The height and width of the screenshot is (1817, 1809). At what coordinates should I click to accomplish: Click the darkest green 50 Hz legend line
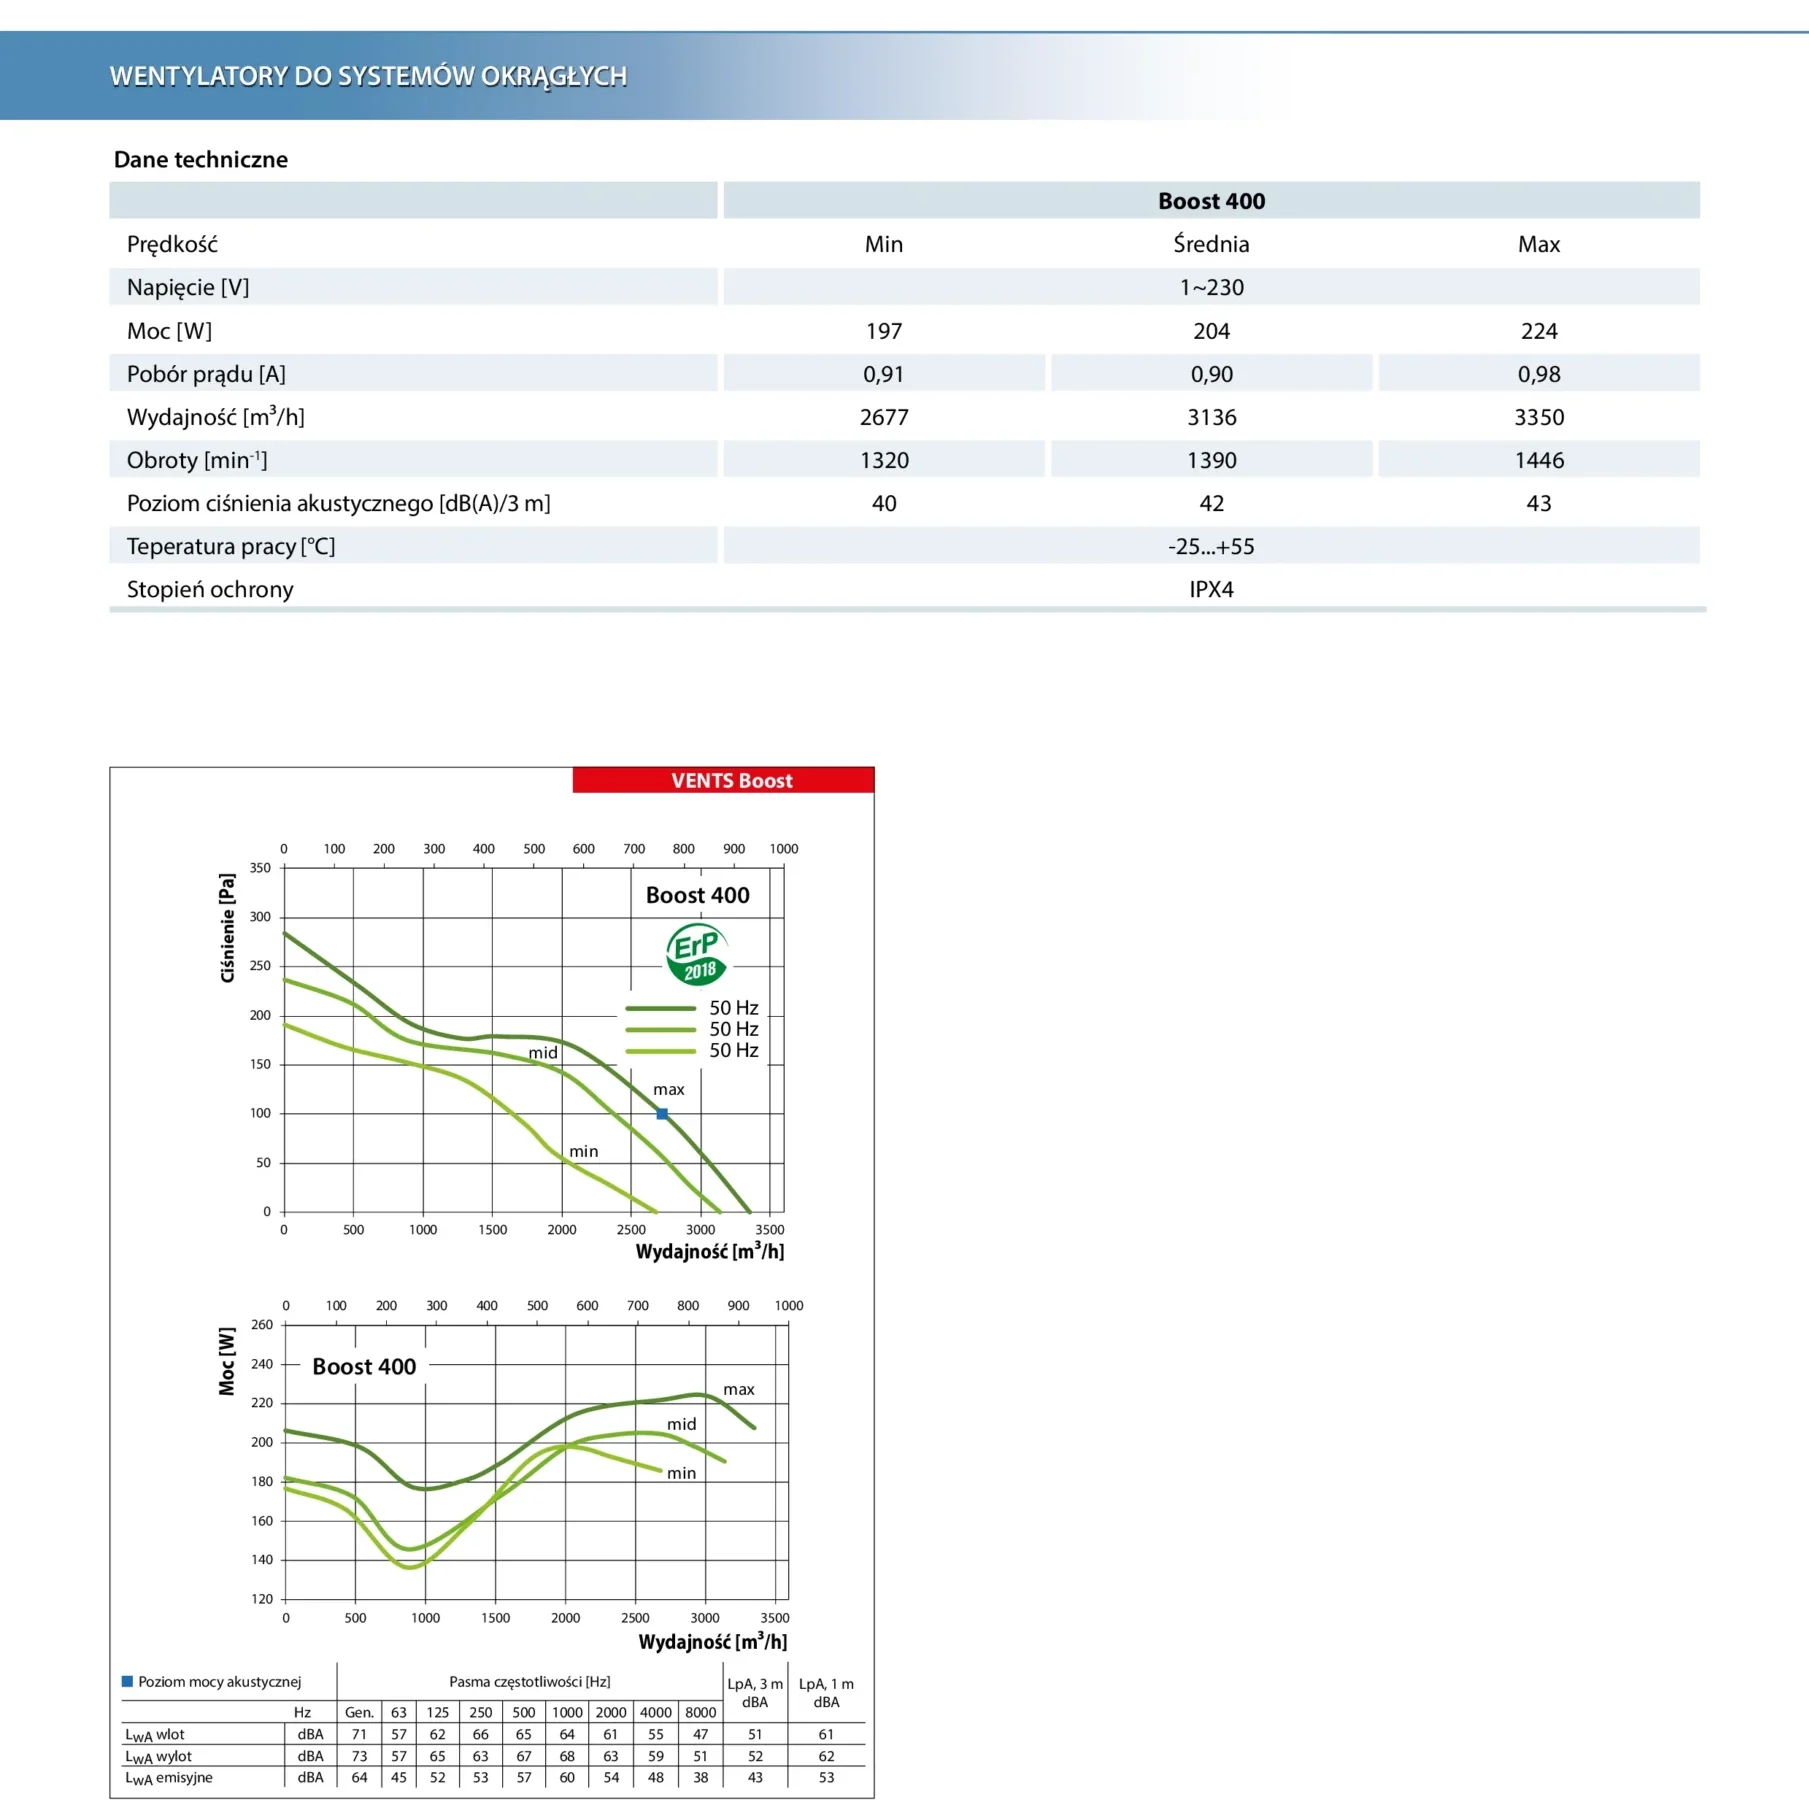click(660, 1008)
